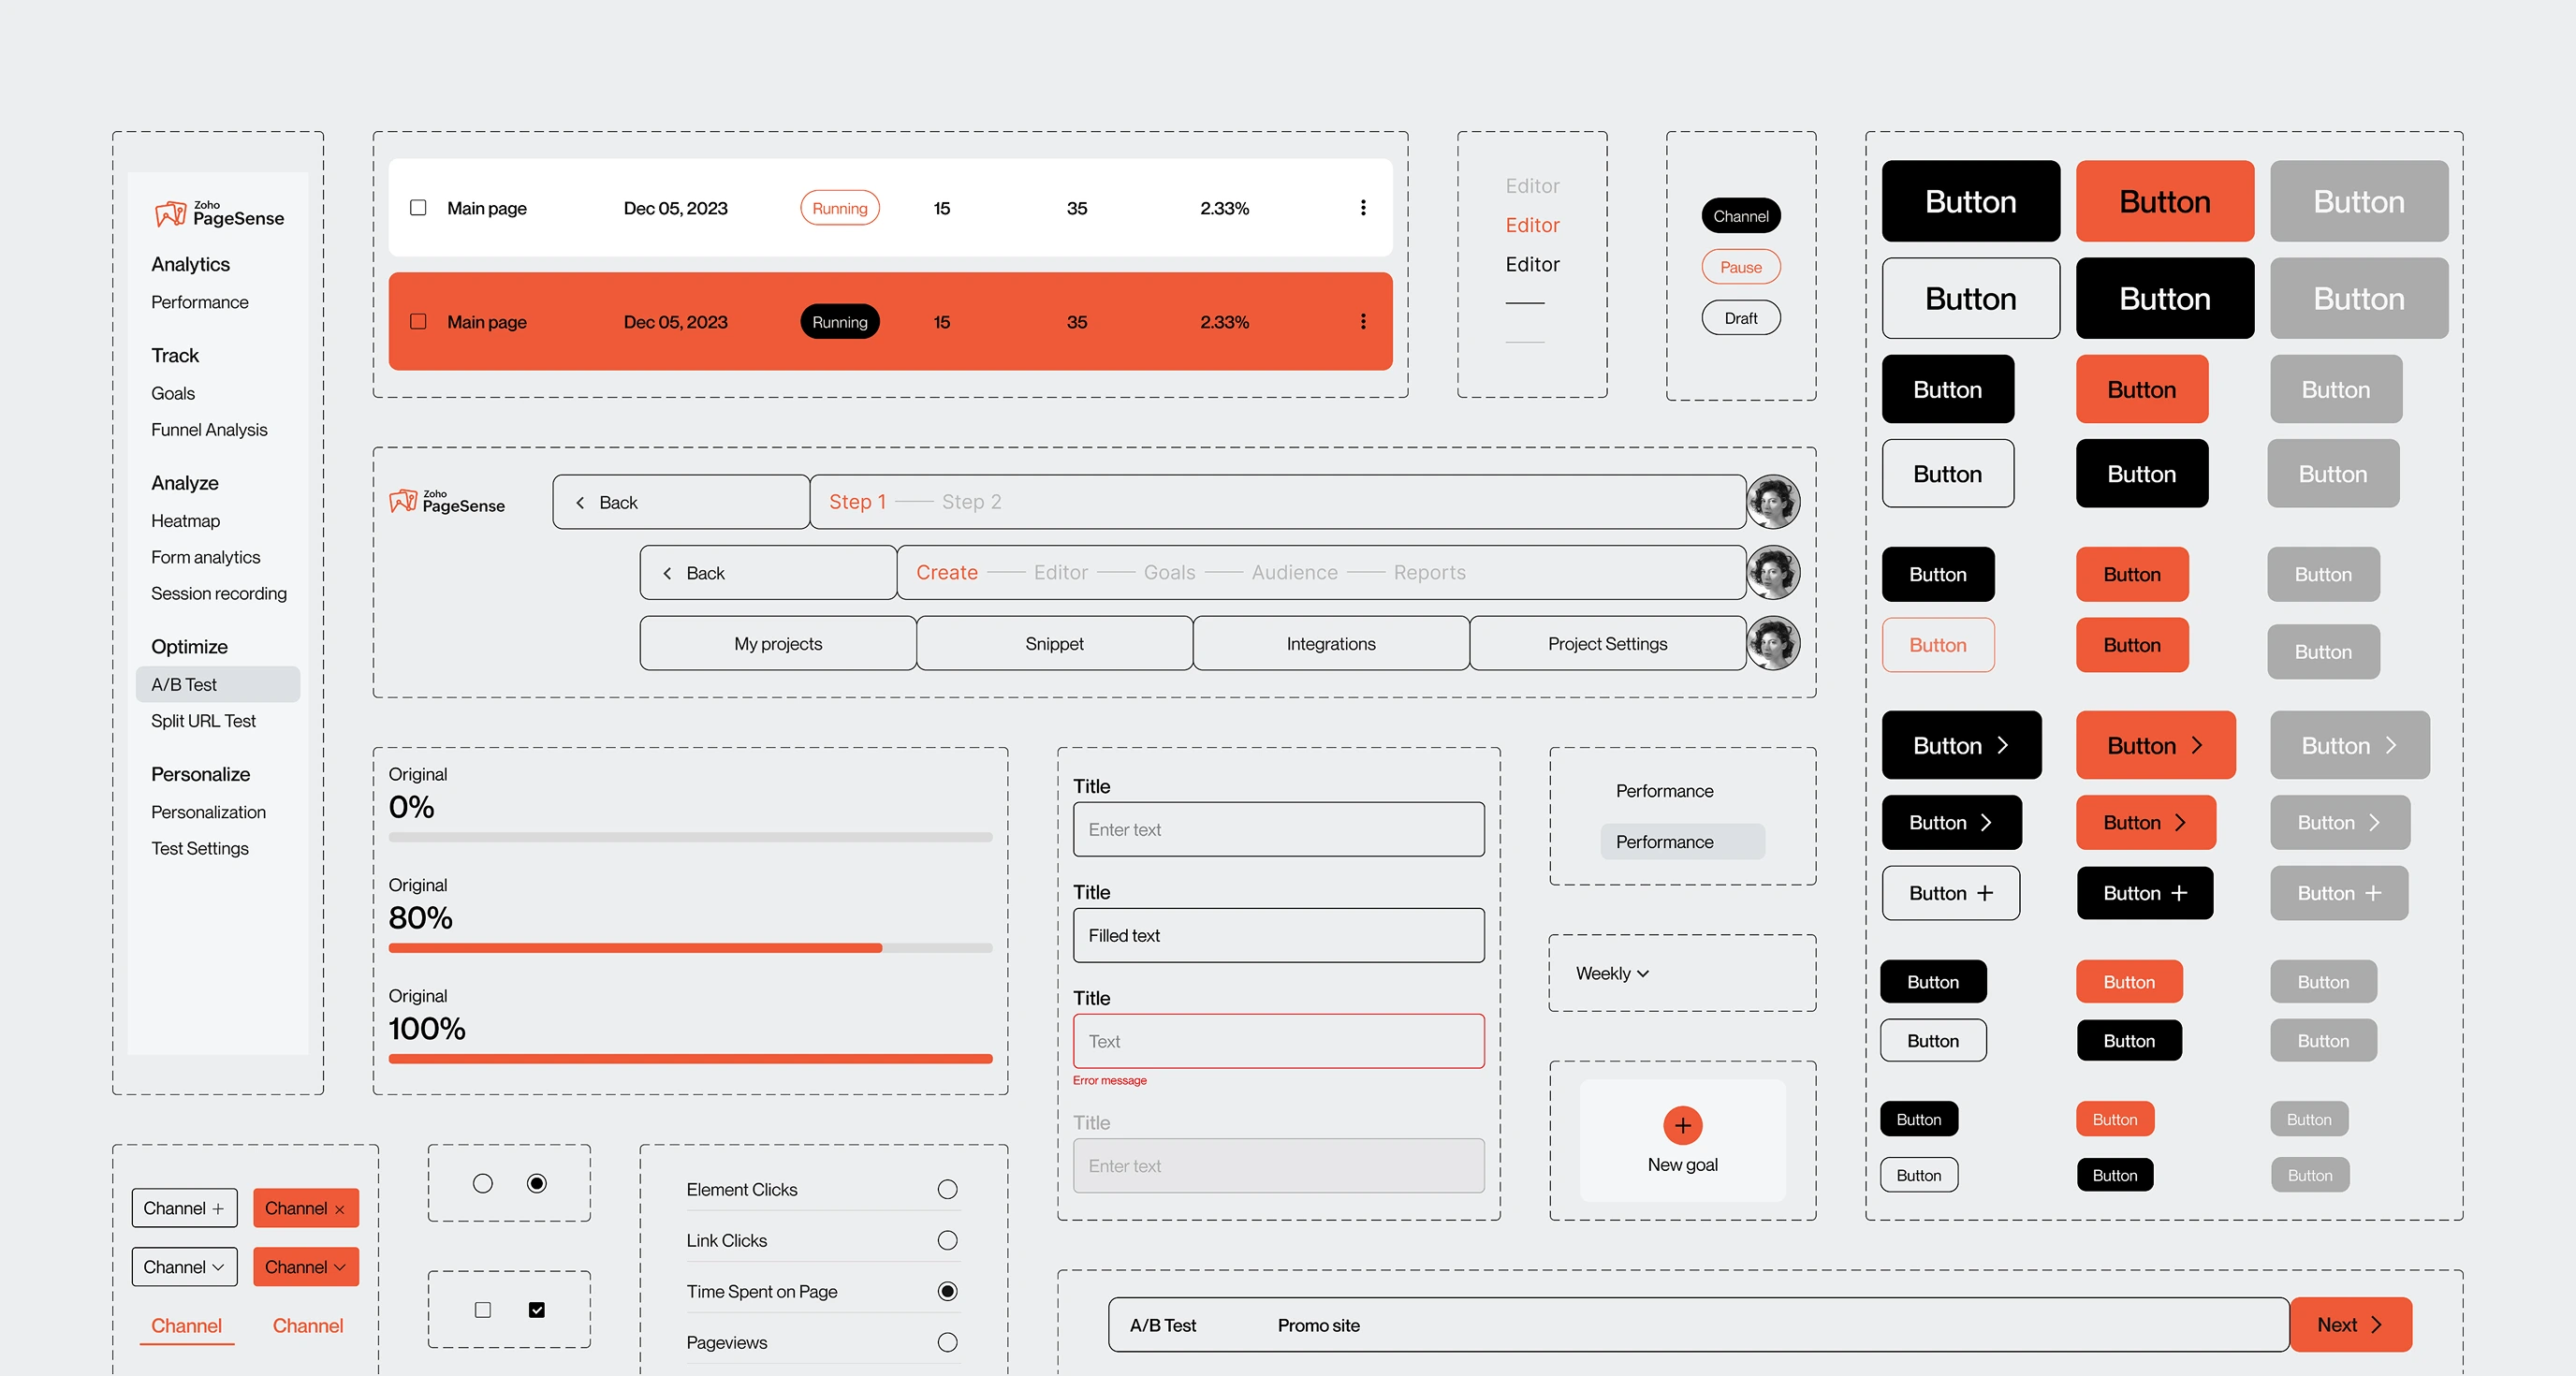The height and width of the screenshot is (1376, 2576).
Task: Check the empty standalone checkbox
Action: [x=483, y=1310]
